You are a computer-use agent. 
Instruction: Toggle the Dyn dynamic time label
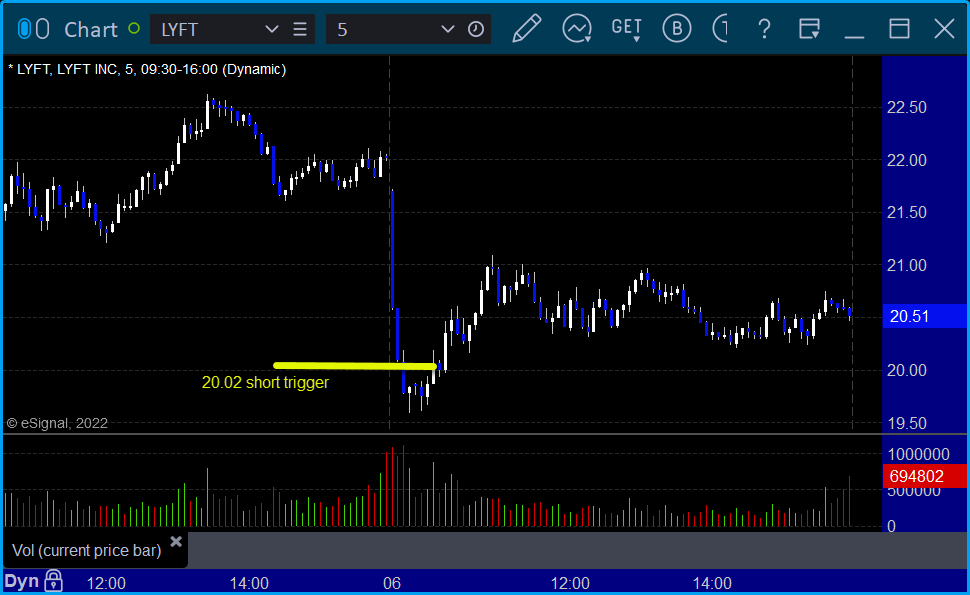[22, 581]
